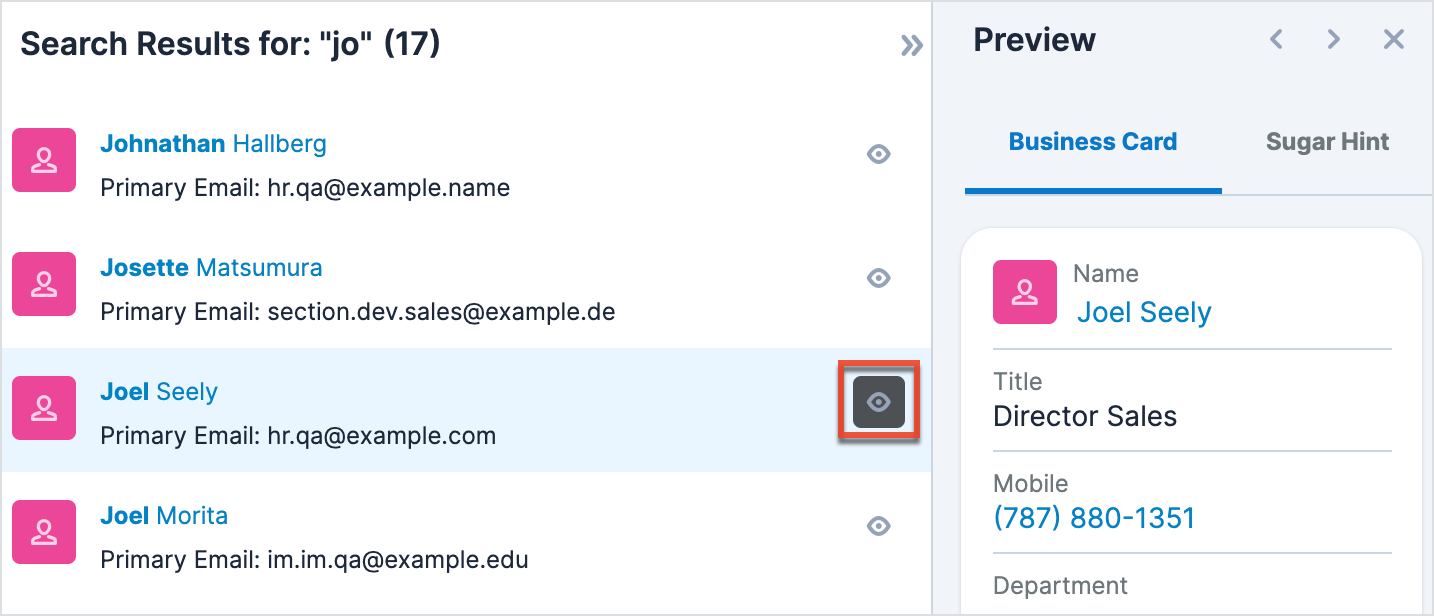Open the Joel Seely record from the preview
The image size is (1434, 616).
[1144, 312]
